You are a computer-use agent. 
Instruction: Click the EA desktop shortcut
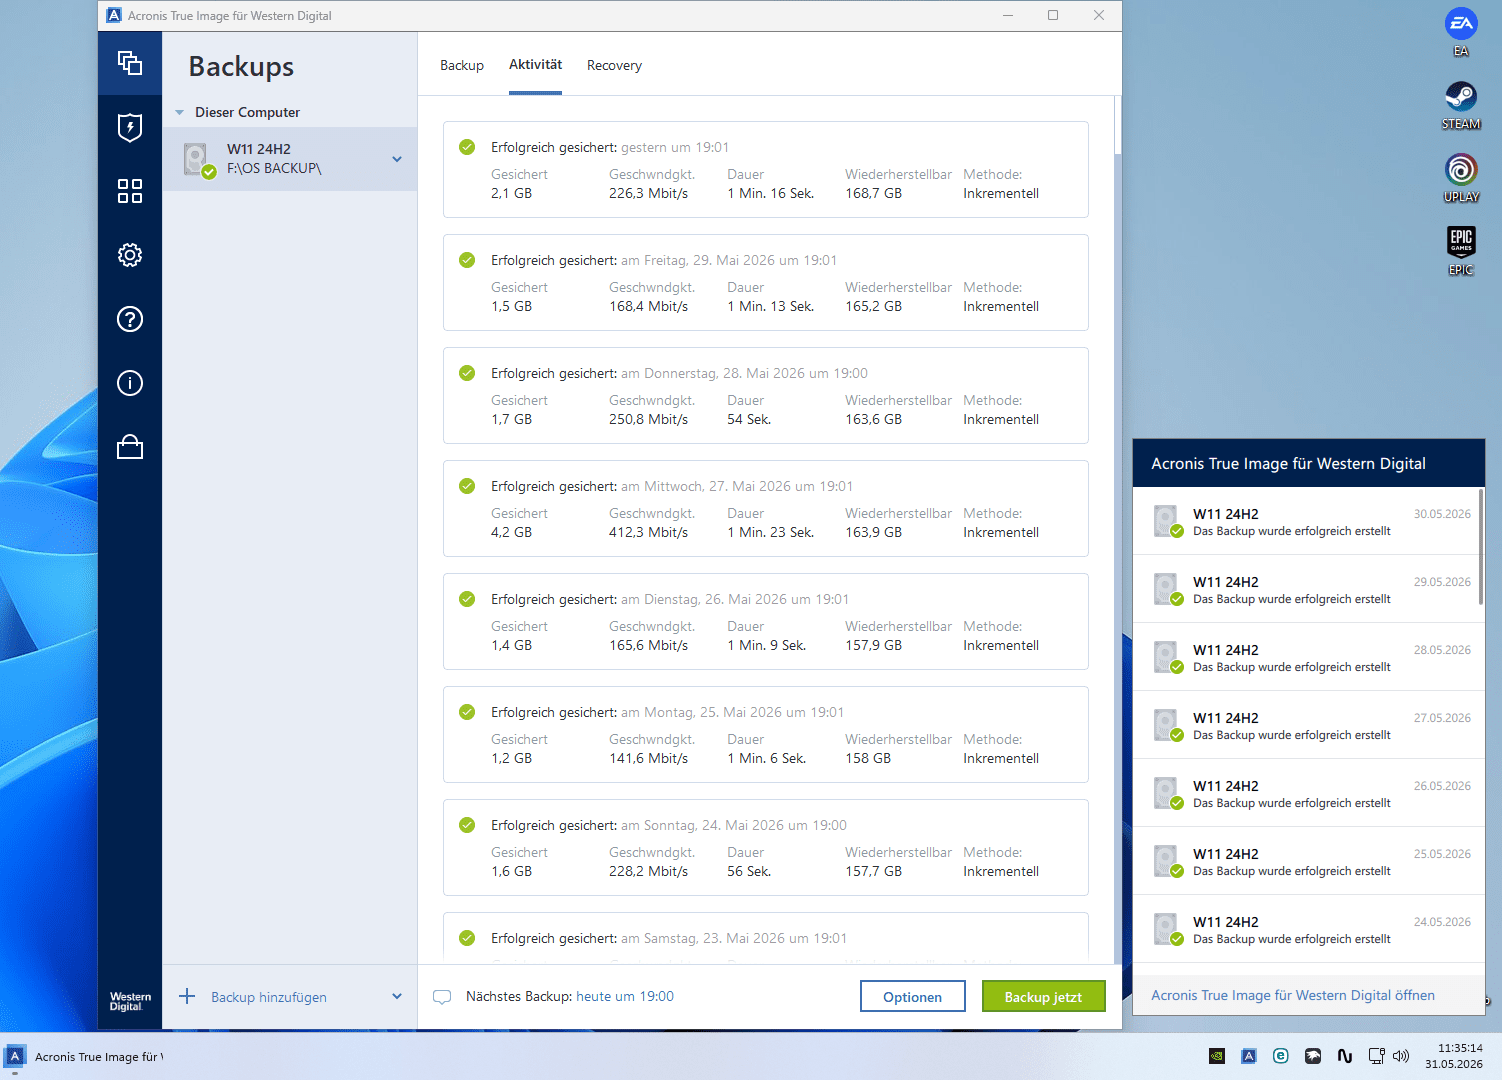point(1461,32)
